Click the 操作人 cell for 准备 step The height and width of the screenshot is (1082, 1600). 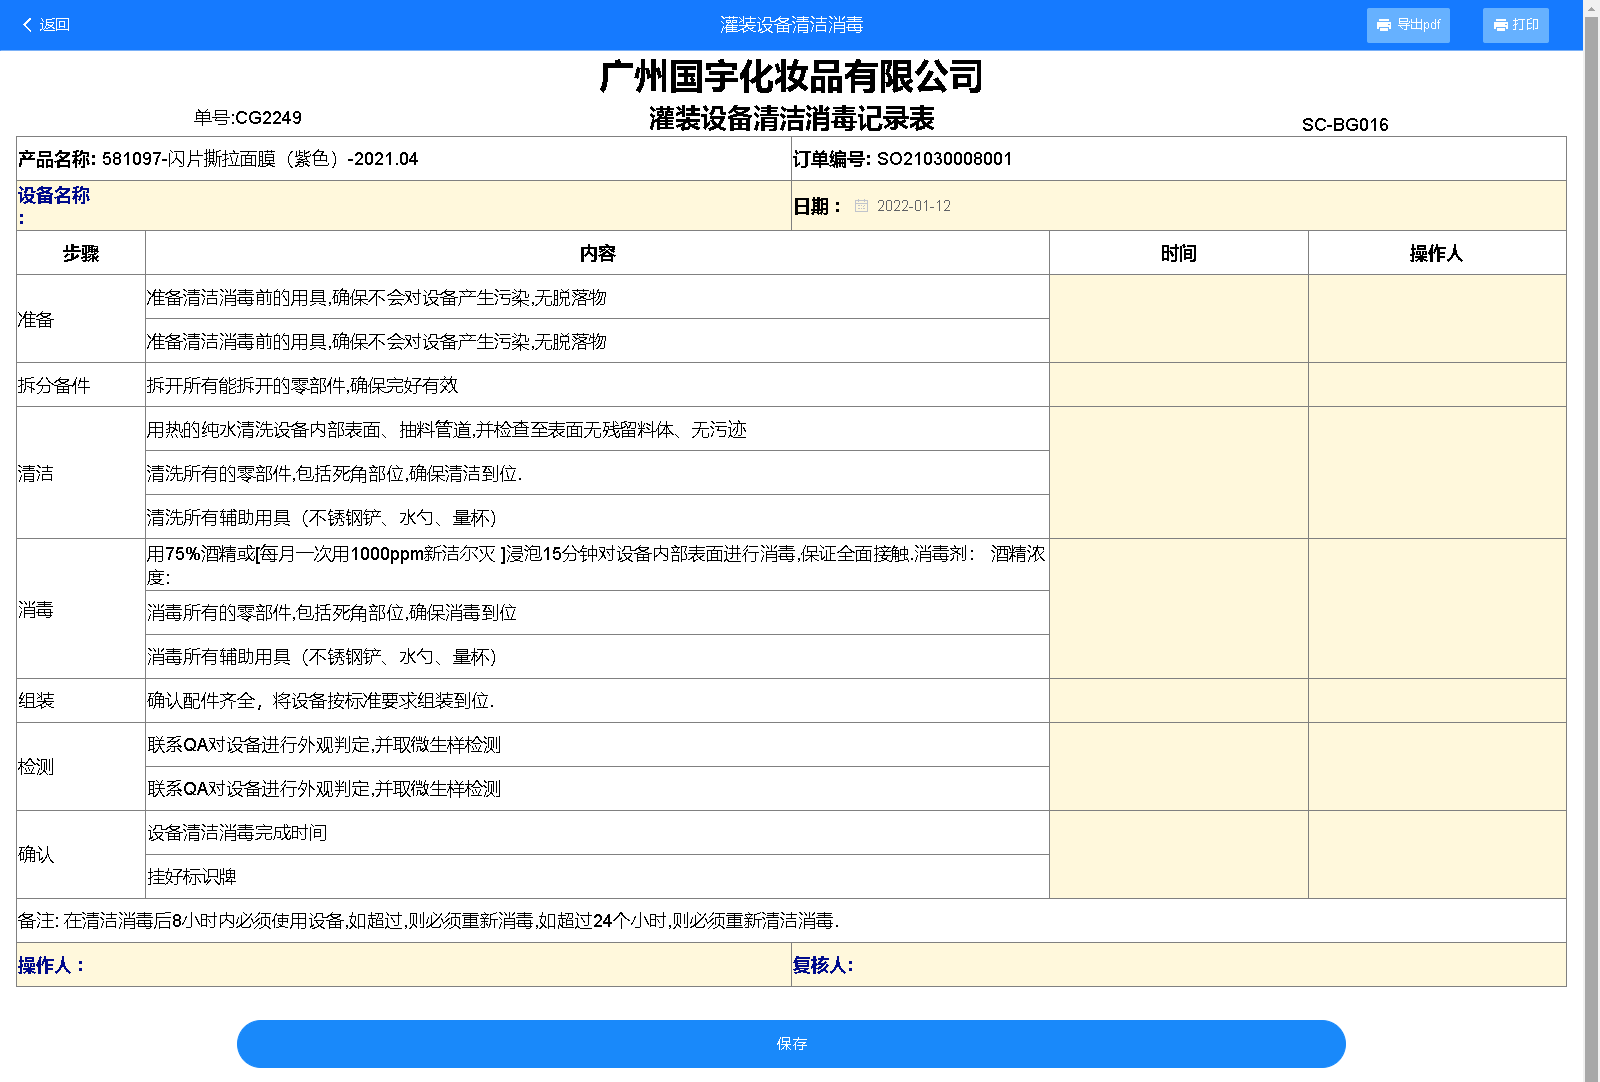pyautogui.click(x=1436, y=319)
